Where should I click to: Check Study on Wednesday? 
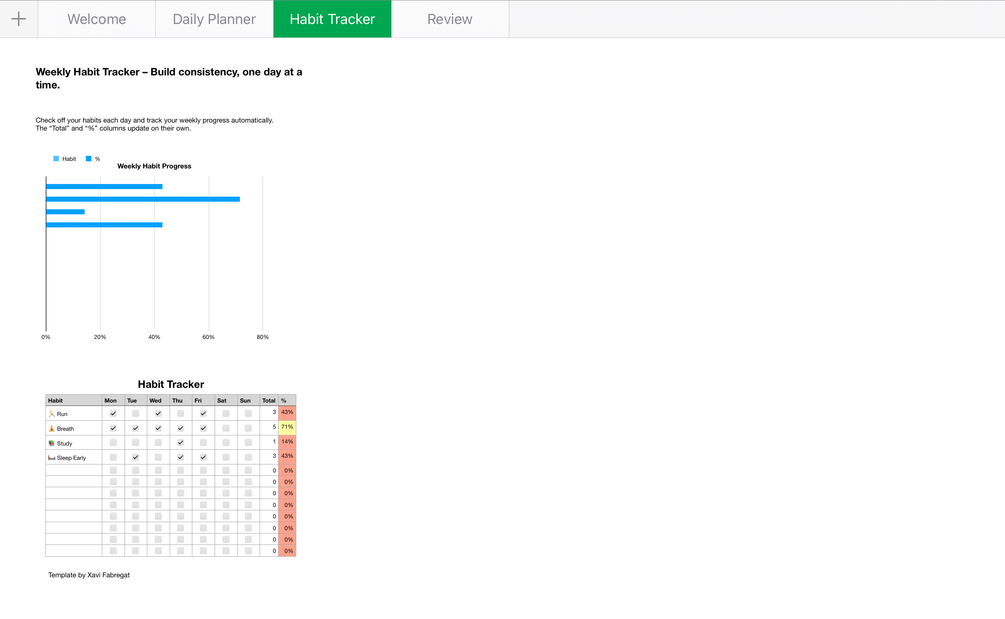[158, 443]
